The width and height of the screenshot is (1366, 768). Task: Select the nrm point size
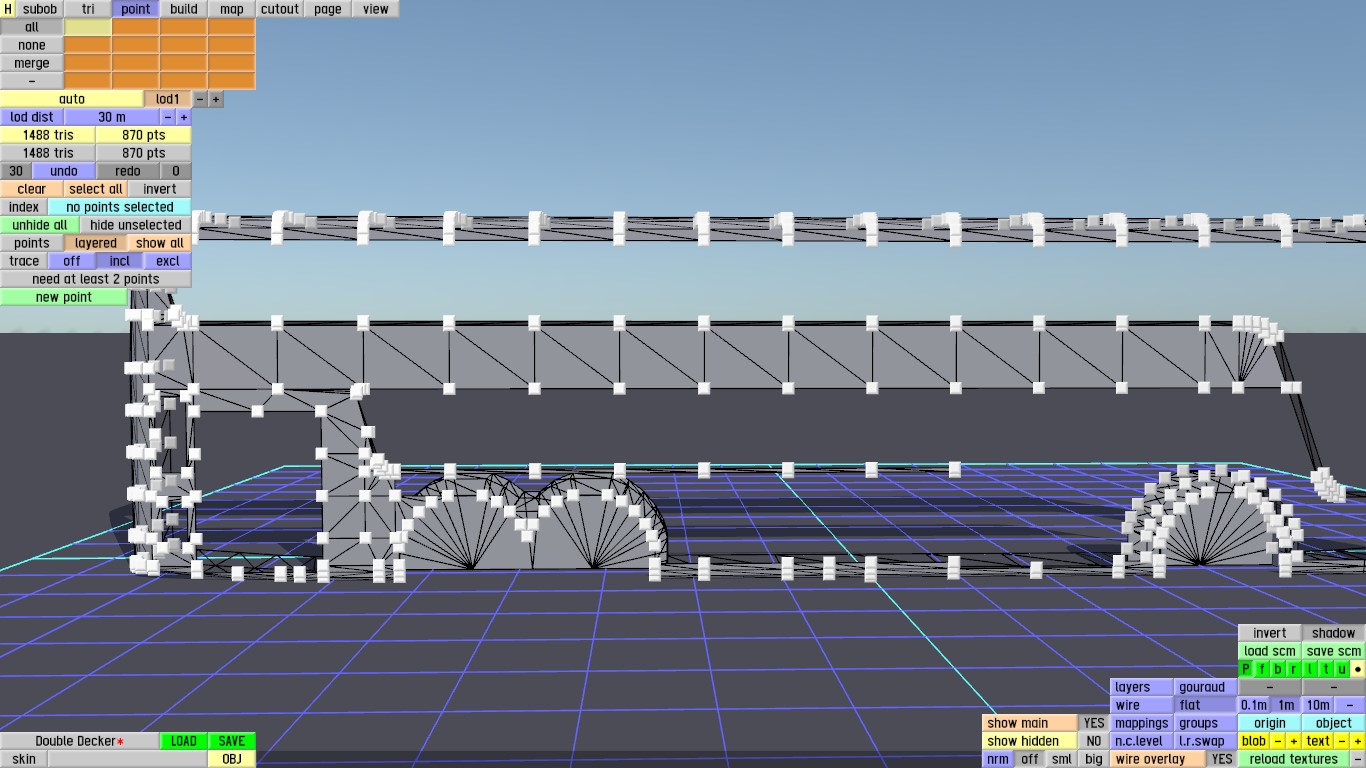pyautogui.click(x=998, y=759)
